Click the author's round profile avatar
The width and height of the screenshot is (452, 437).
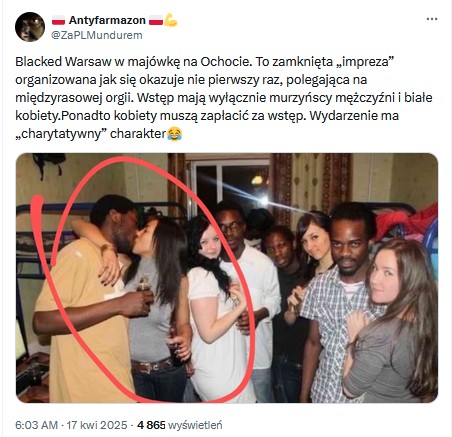pos(30,27)
